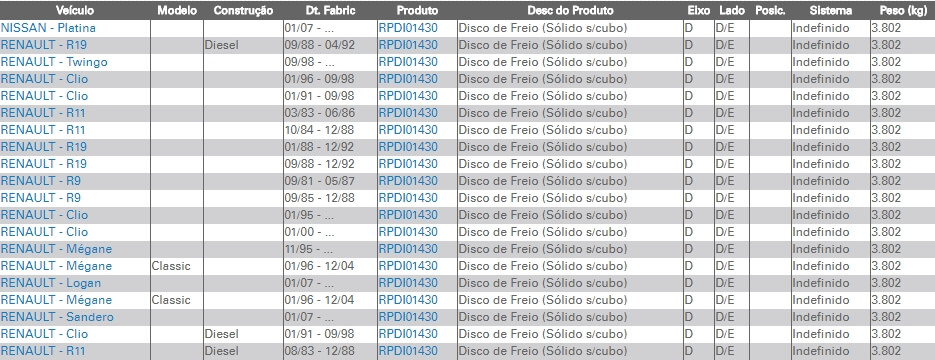Click the Sistema column header

coord(831,11)
